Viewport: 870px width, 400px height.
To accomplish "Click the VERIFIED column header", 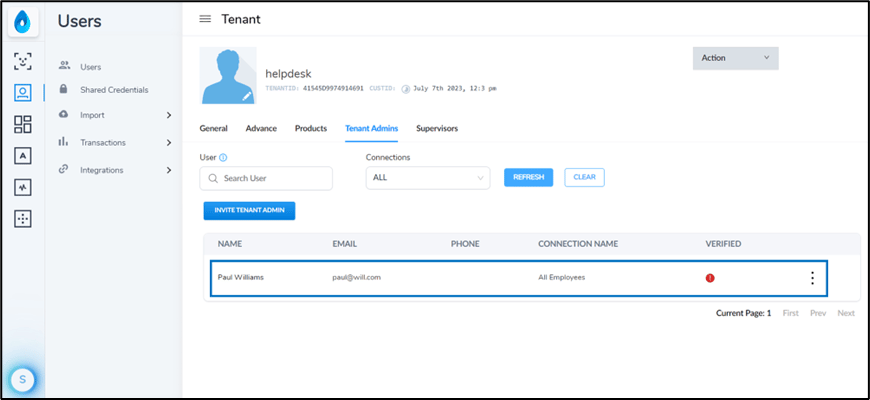I will tap(723, 244).
